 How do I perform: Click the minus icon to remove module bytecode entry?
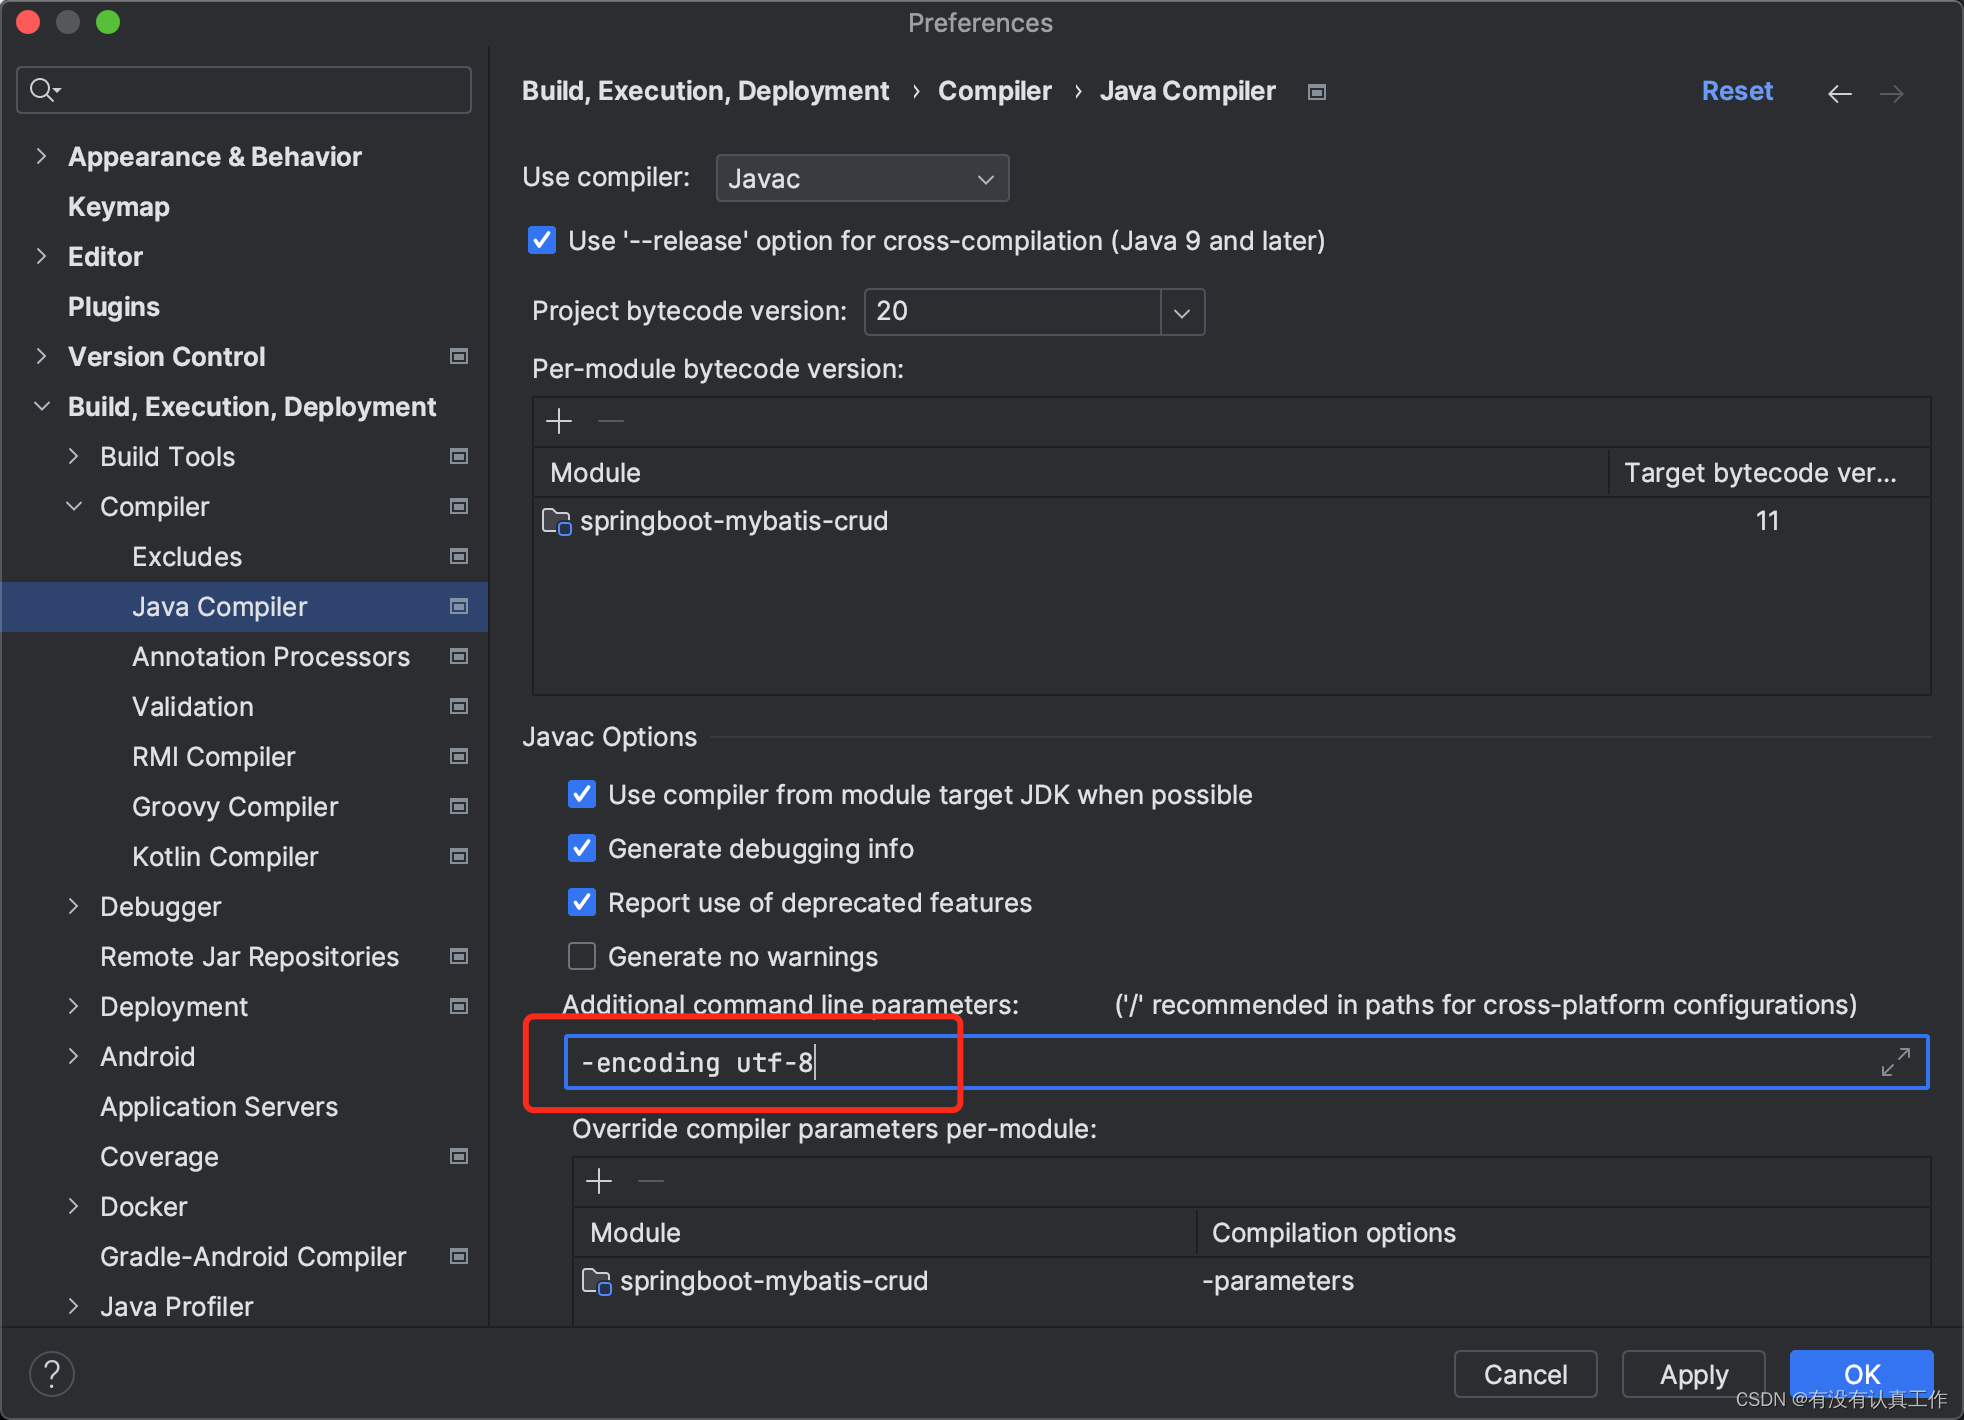coord(611,421)
